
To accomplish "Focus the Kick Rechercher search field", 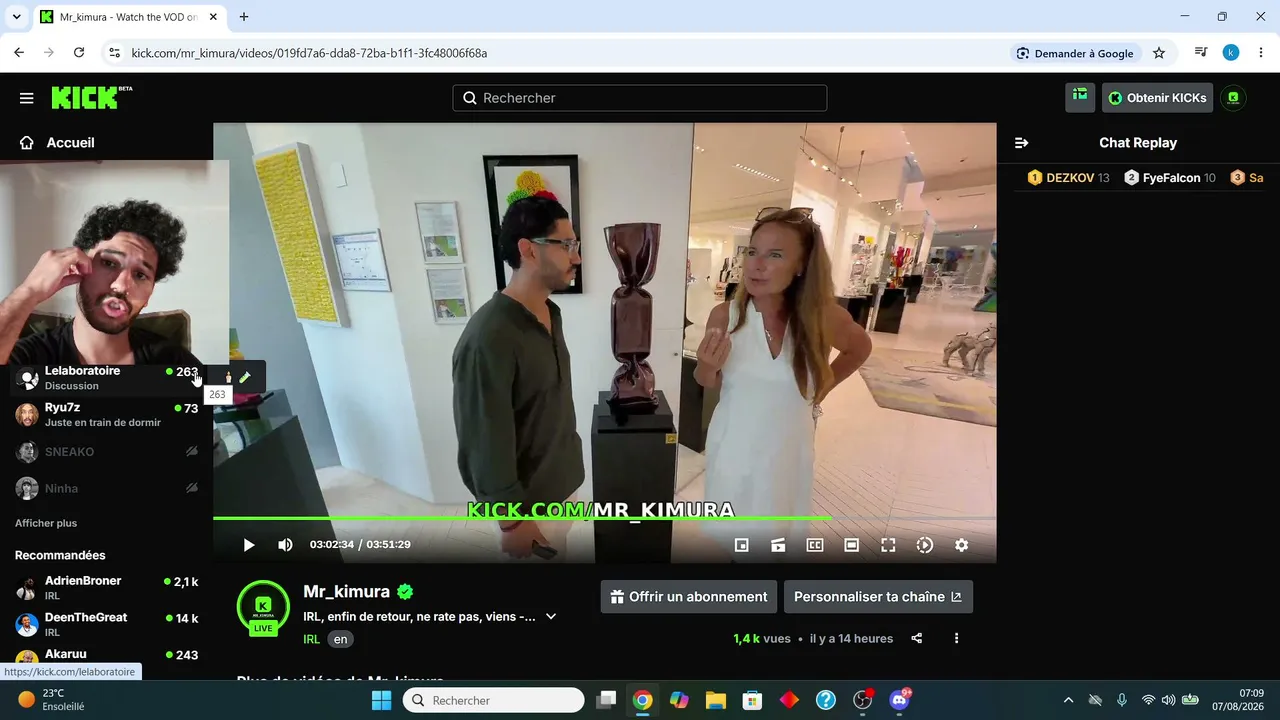I will (x=640, y=98).
